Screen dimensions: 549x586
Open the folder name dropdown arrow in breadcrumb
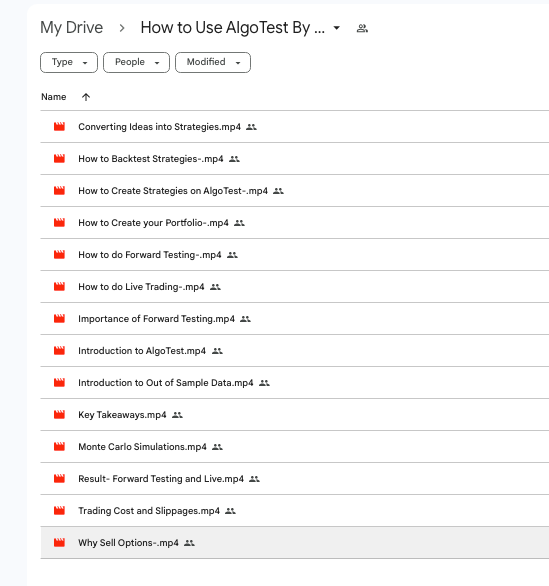[337, 28]
